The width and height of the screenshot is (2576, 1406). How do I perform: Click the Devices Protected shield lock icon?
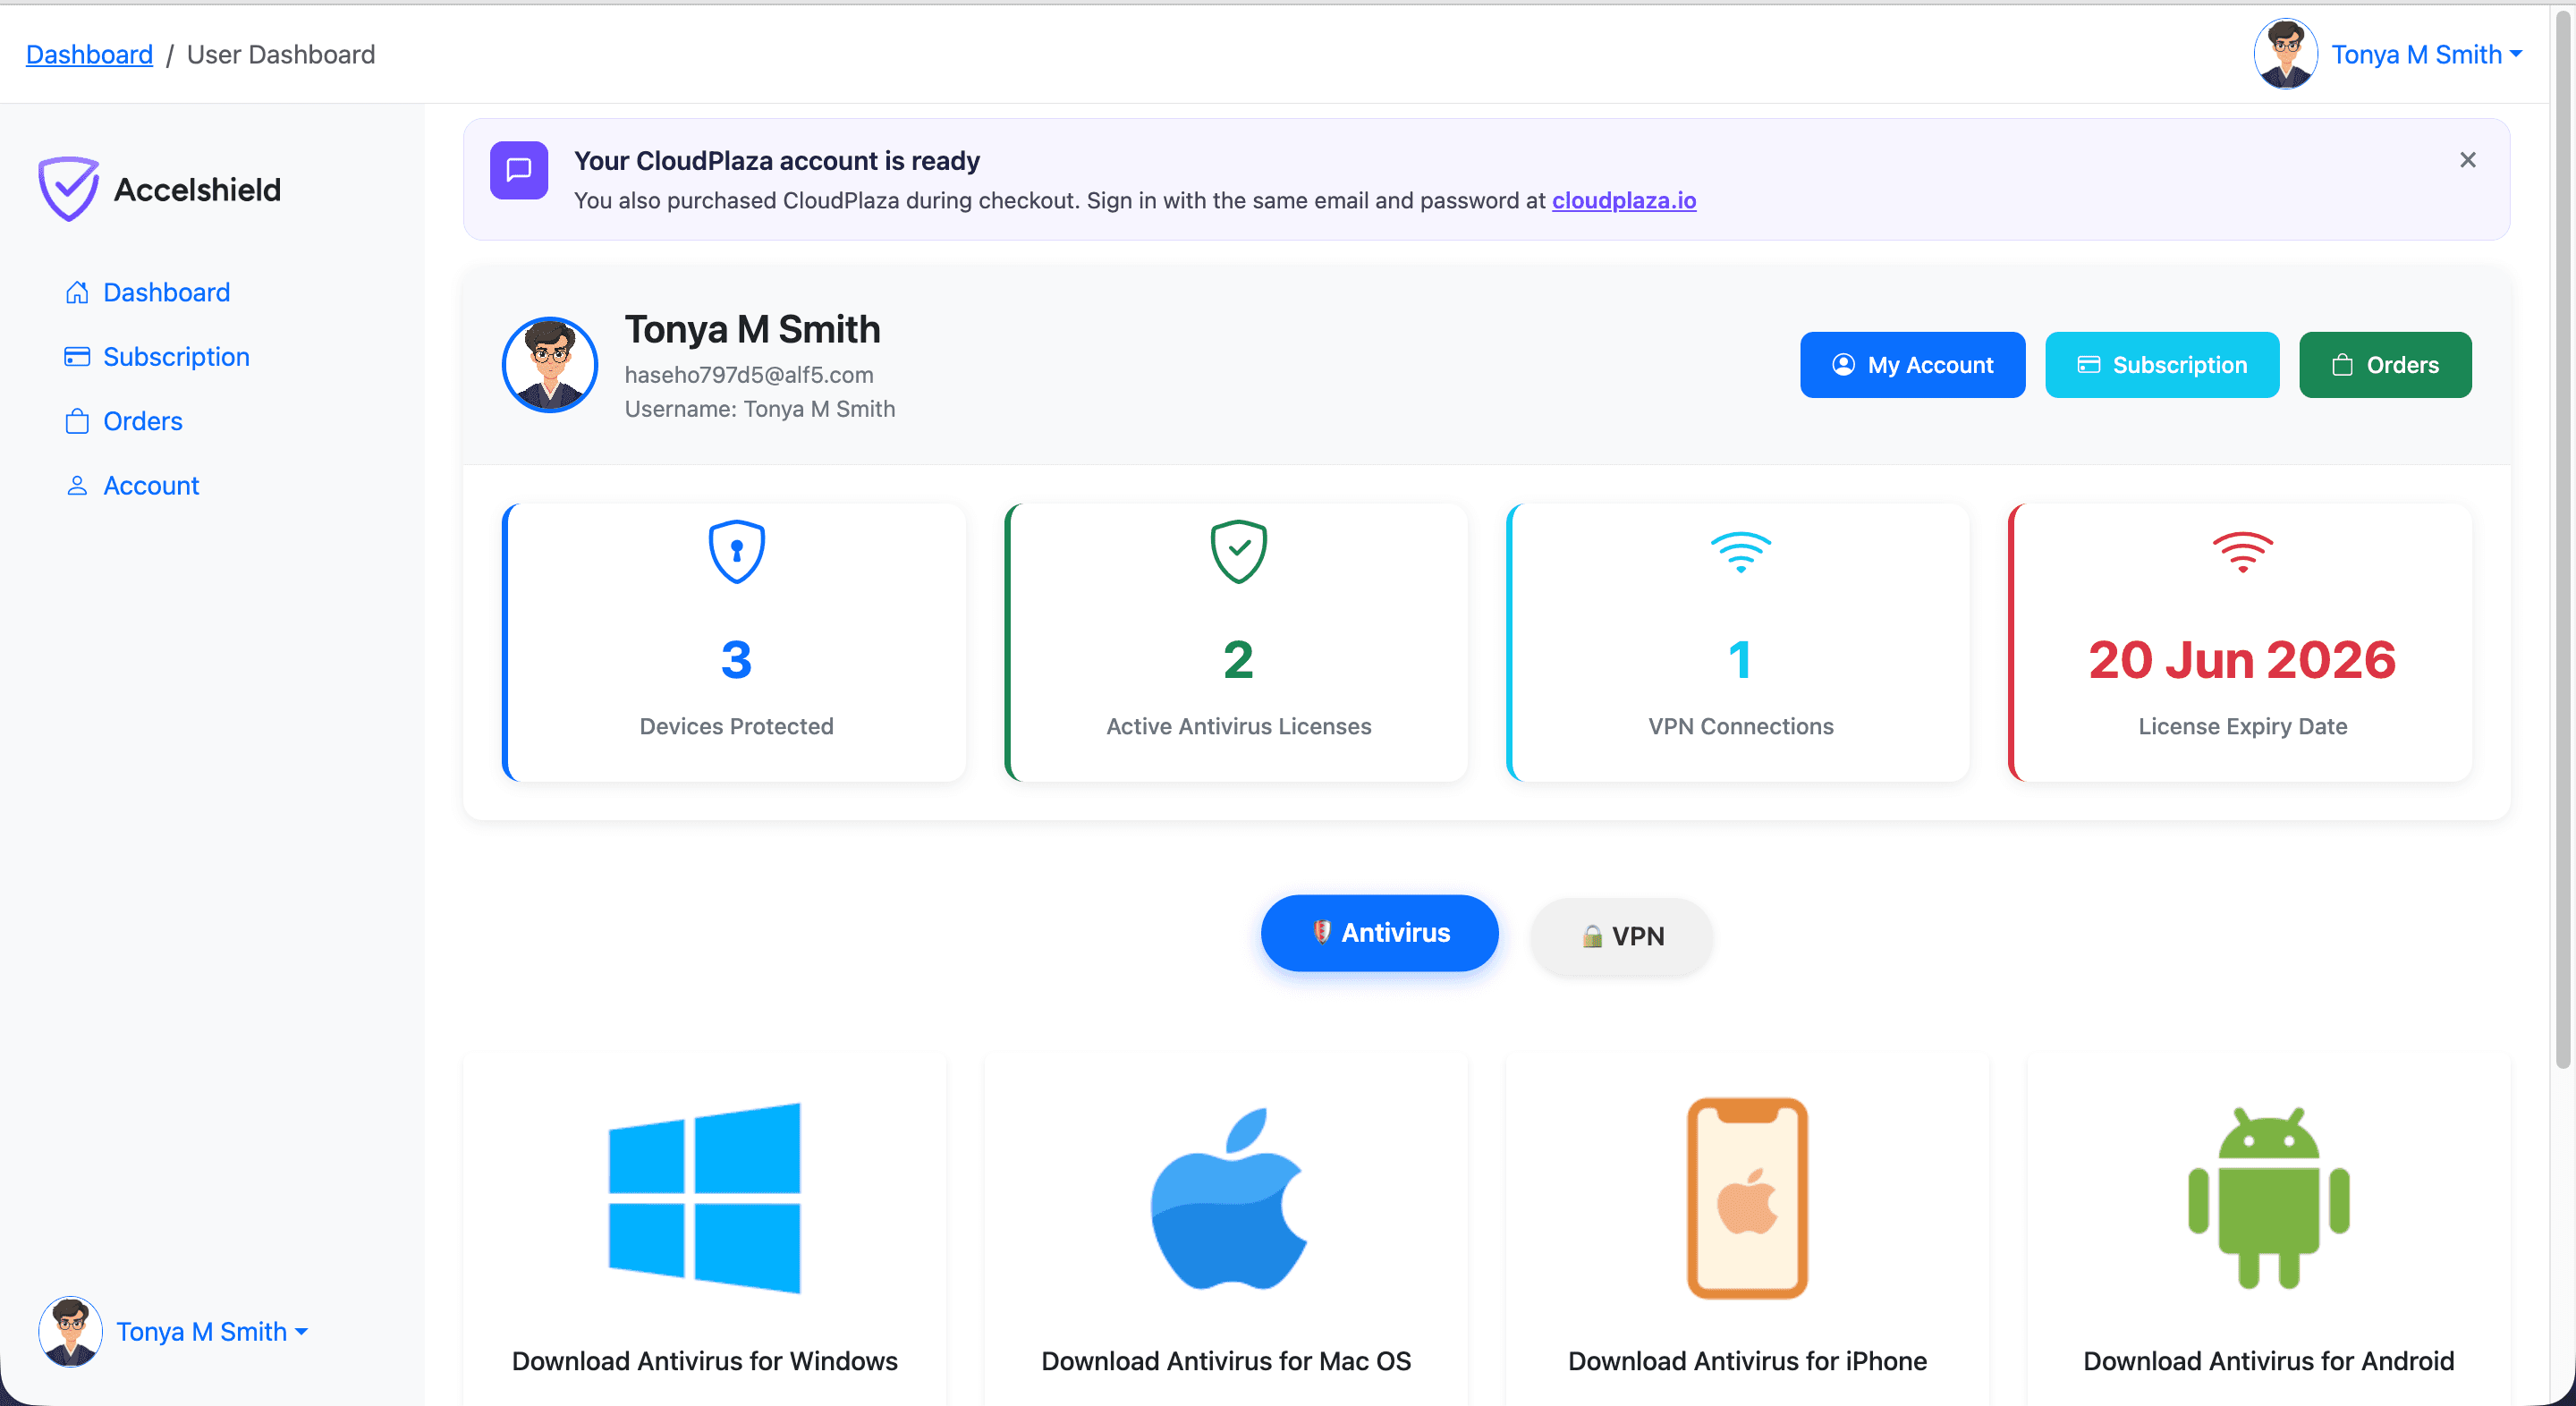pyautogui.click(x=737, y=551)
